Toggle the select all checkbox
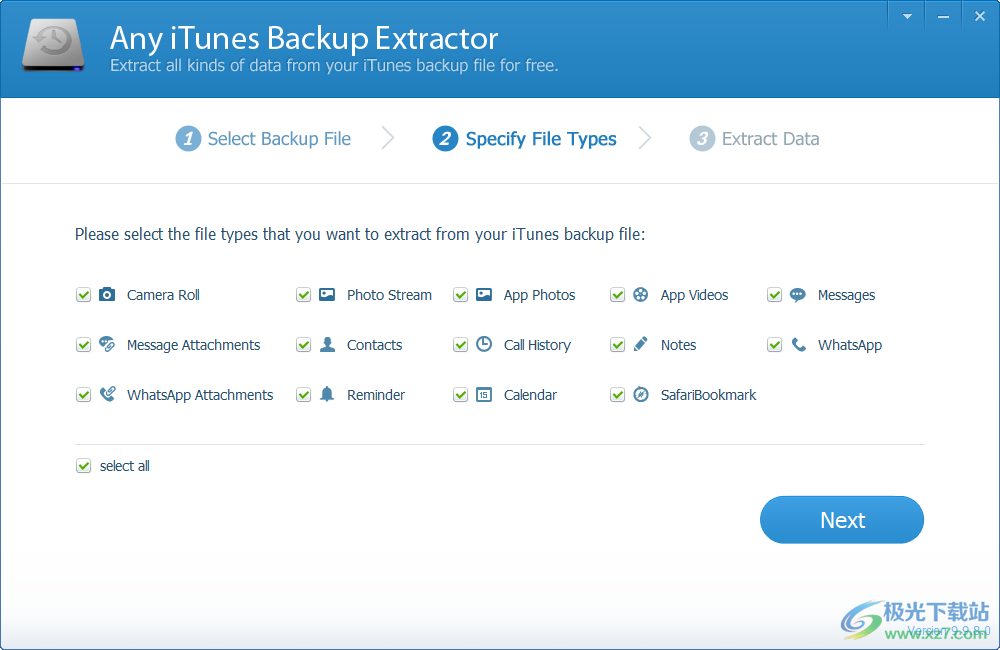Viewport: 1000px width, 650px height. 84,465
